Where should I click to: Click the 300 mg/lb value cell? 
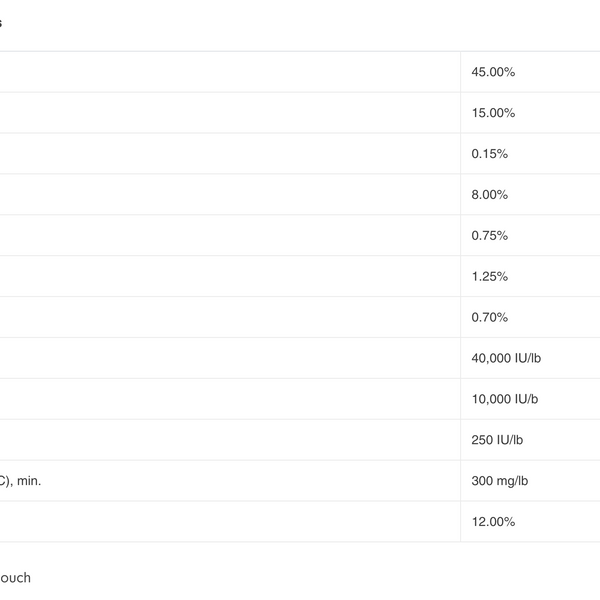click(x=500, y=481)
